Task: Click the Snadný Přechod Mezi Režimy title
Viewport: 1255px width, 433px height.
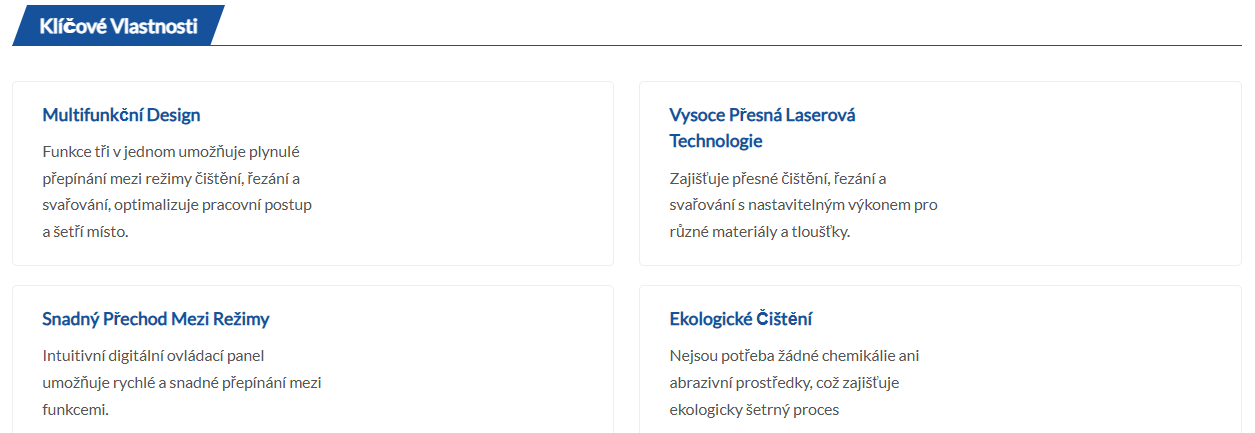Action: click(155, 319)
